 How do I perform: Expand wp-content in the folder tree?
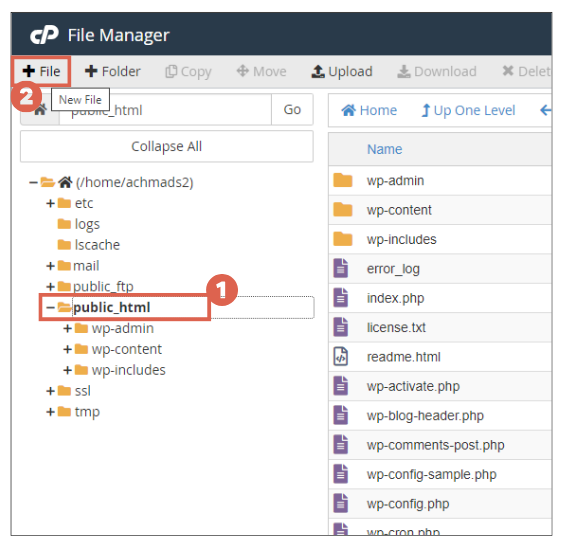tap(68, 349)
